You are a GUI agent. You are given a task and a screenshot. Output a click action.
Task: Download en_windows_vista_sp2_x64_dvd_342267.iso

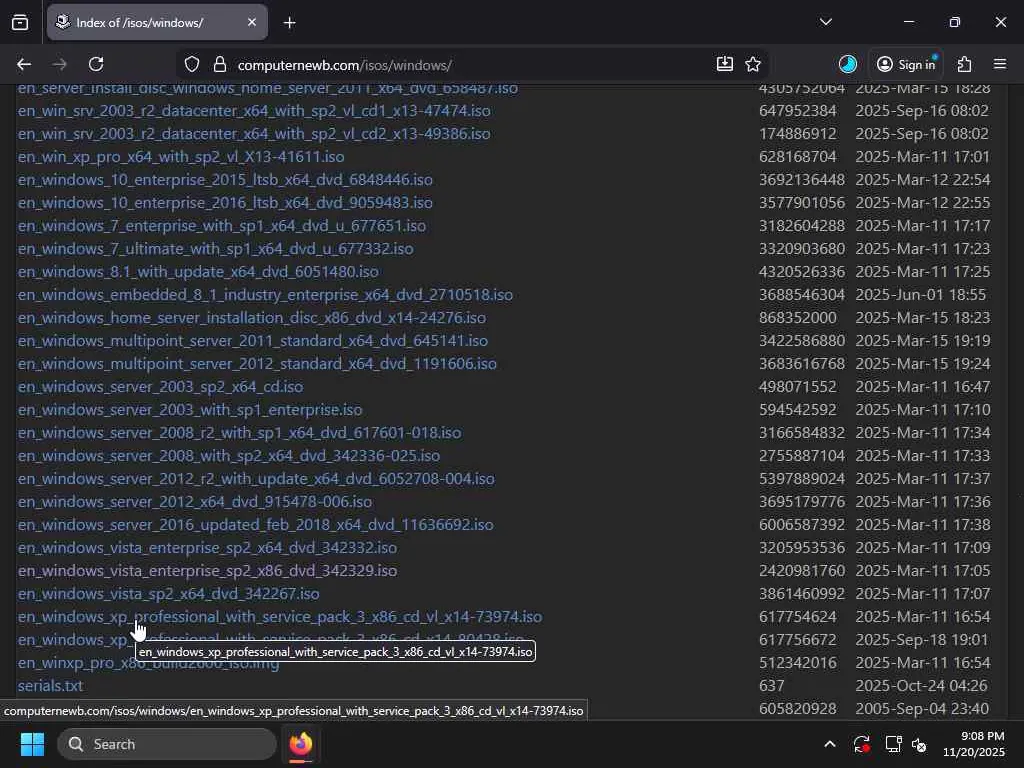(168, 594)
